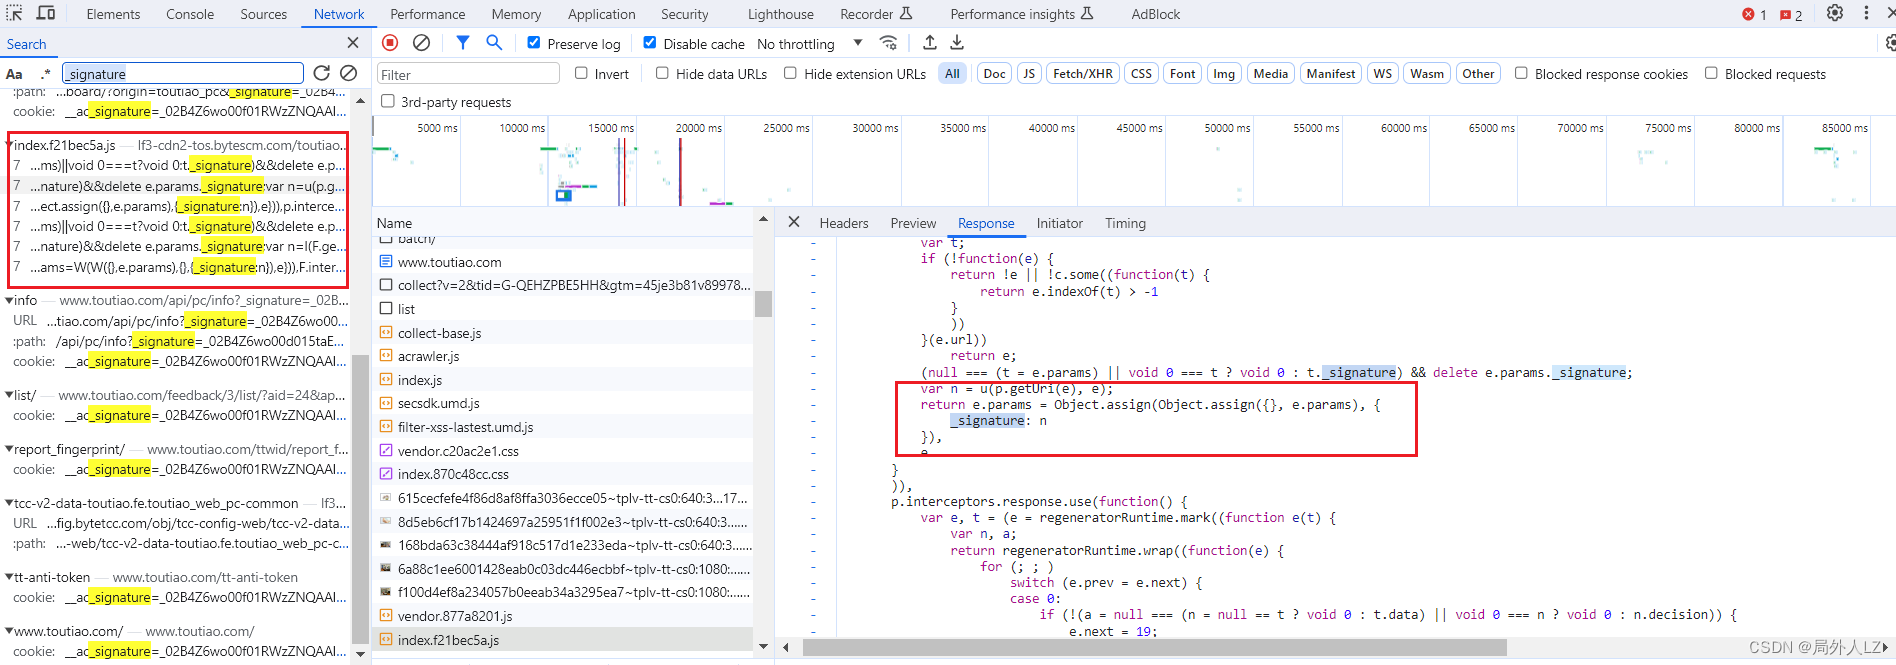
Task: Select acrawler.js request row
Action: click(564, 356)
